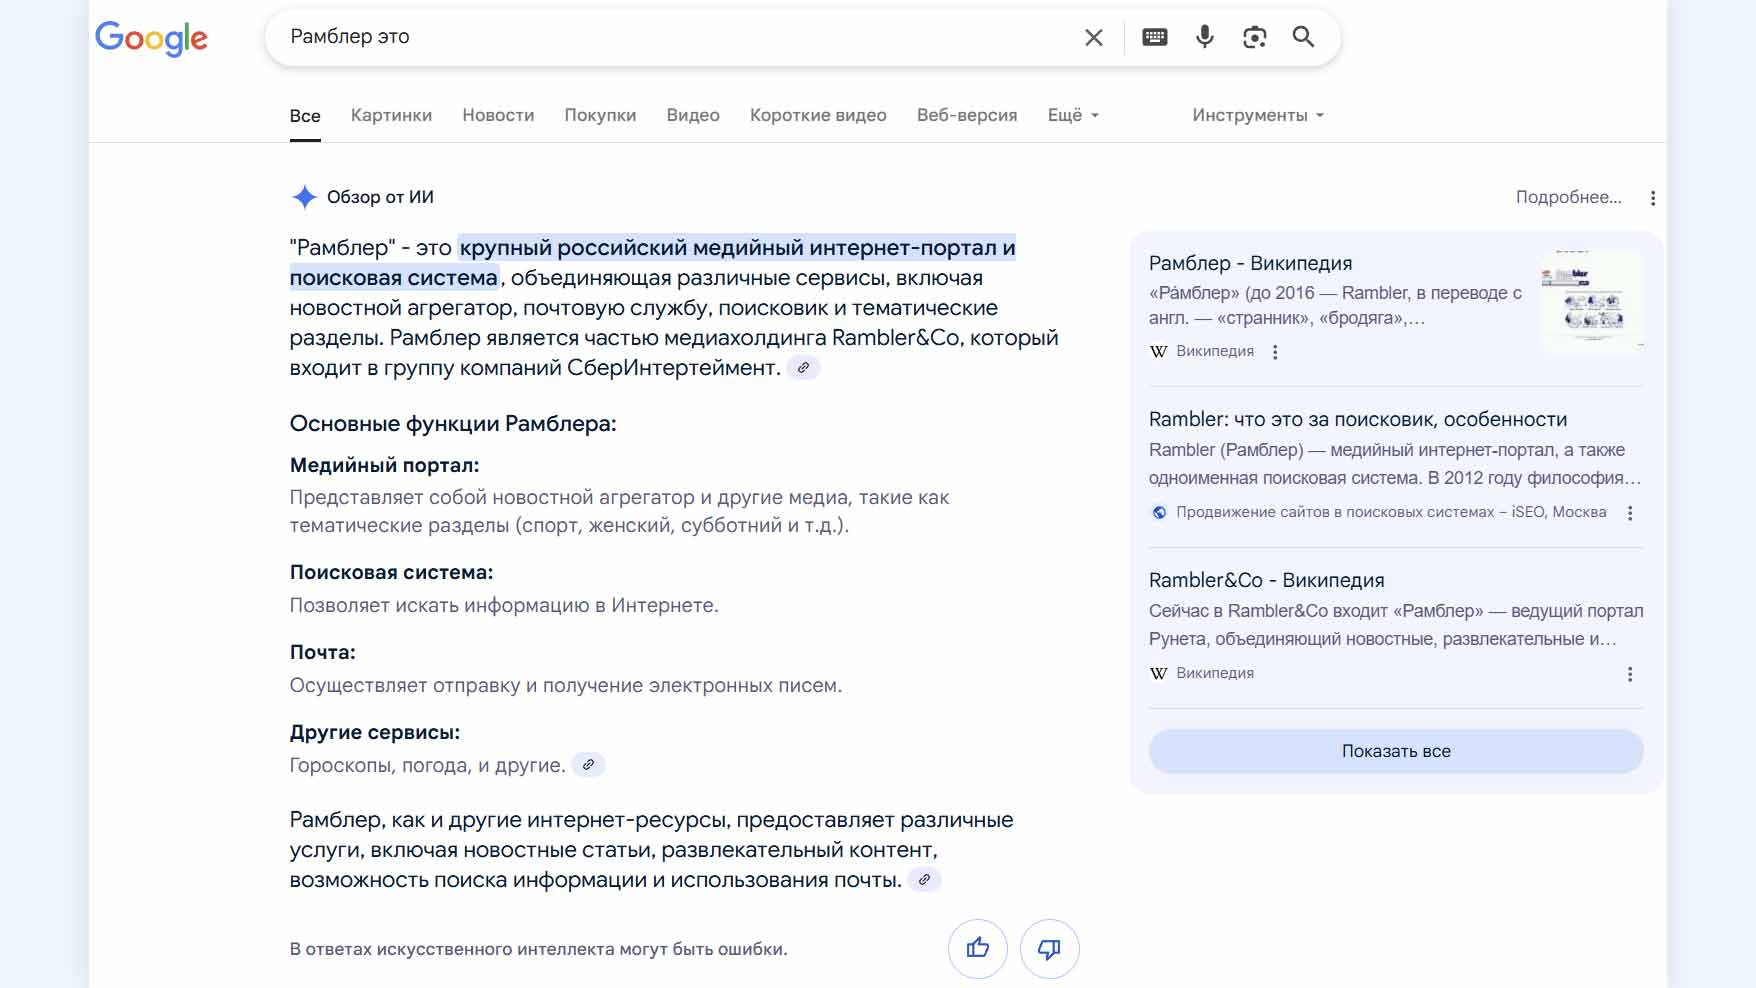This screenshot has width=1756, height=988.
Task: Click Wikipedia W icon under Rambler&Co result
Action: coord(1159,673)
